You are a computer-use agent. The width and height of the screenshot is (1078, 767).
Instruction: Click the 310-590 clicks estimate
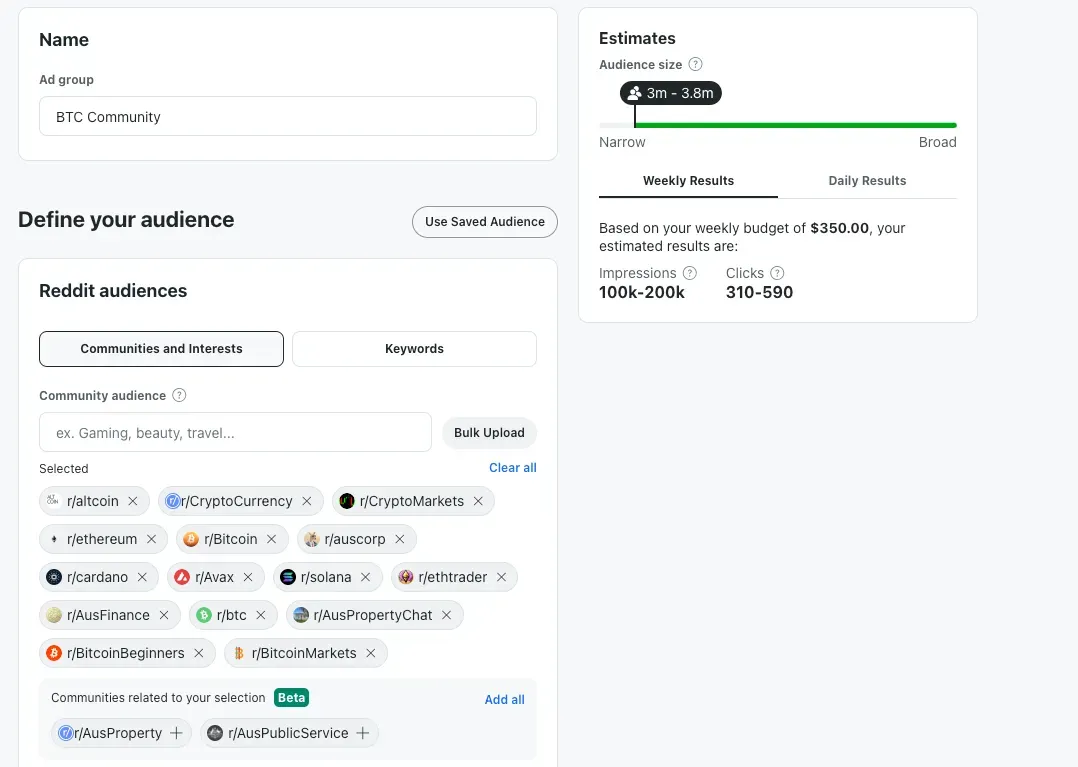(760, 292)
